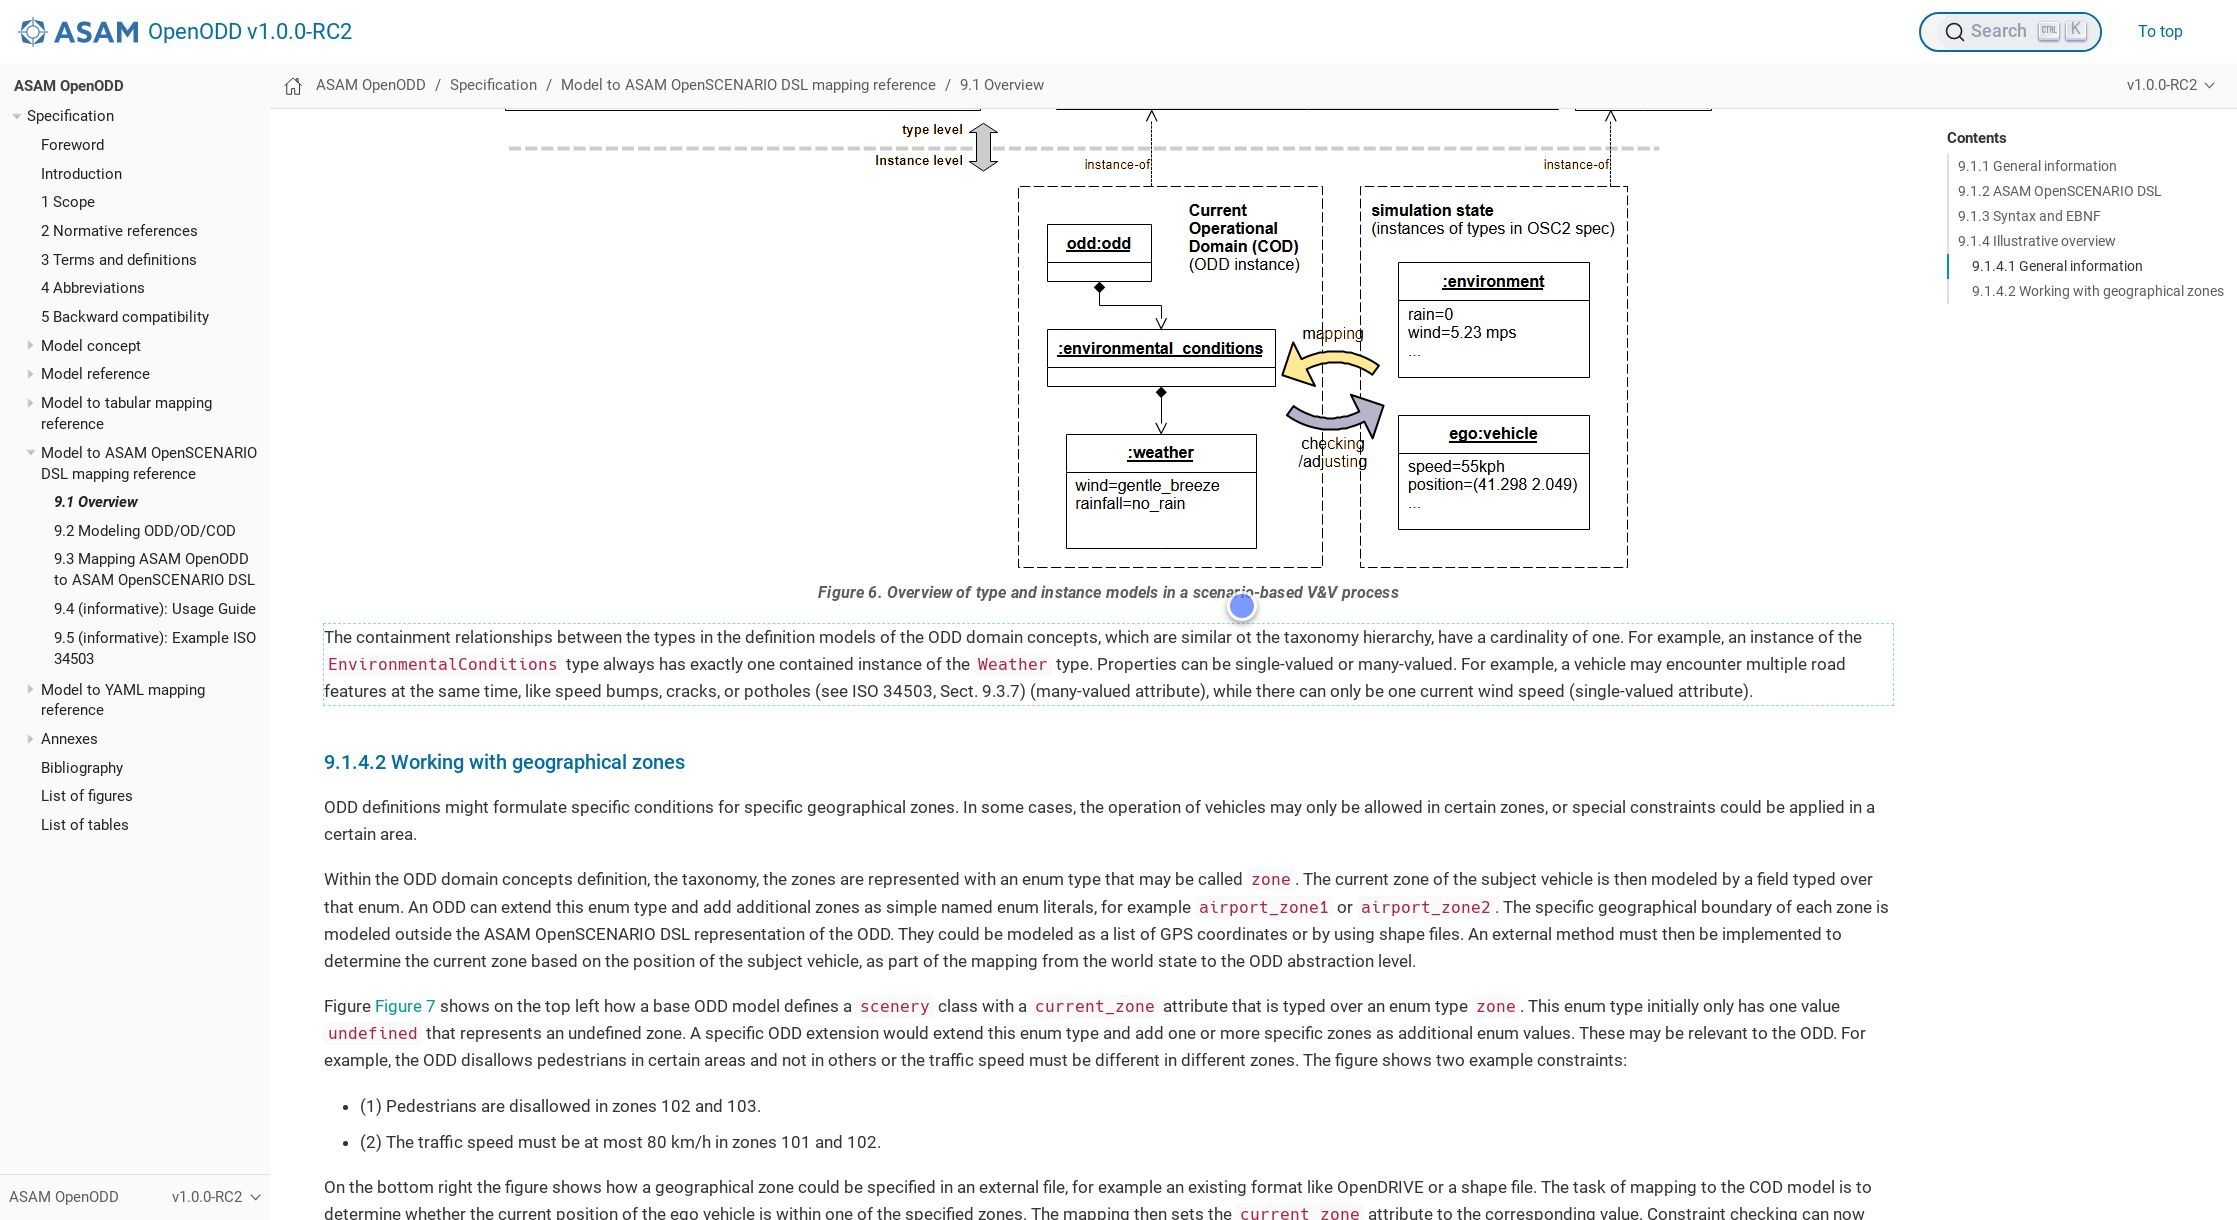Image resolution: width=2237 pixels, height=1220 pixels.
Task: Click the undefined code literal
Action: (372, 1034)
